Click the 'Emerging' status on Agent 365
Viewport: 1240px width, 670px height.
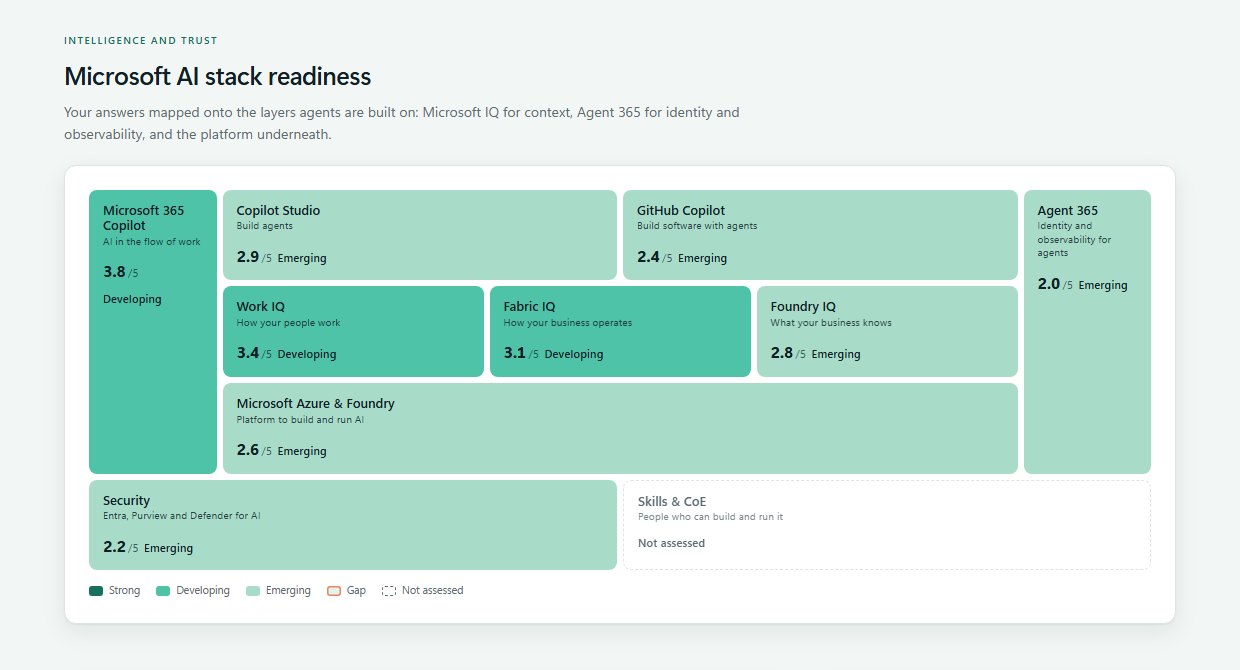click(1103, 285)
